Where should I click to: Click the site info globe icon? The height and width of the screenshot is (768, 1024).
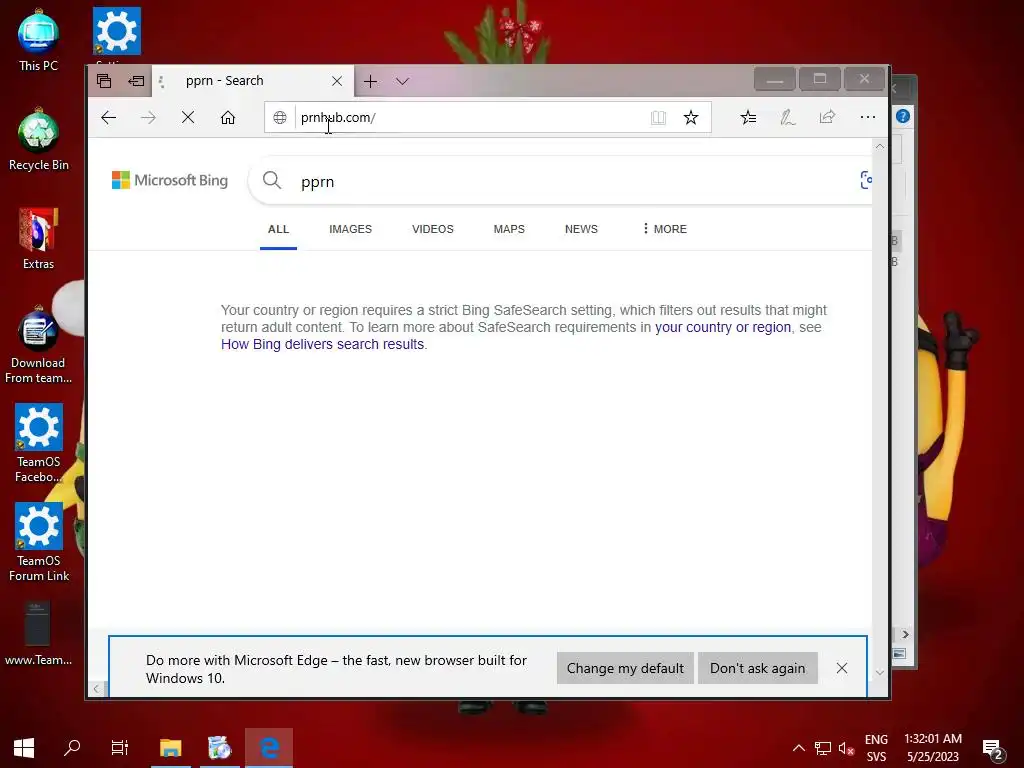[280, 118]
